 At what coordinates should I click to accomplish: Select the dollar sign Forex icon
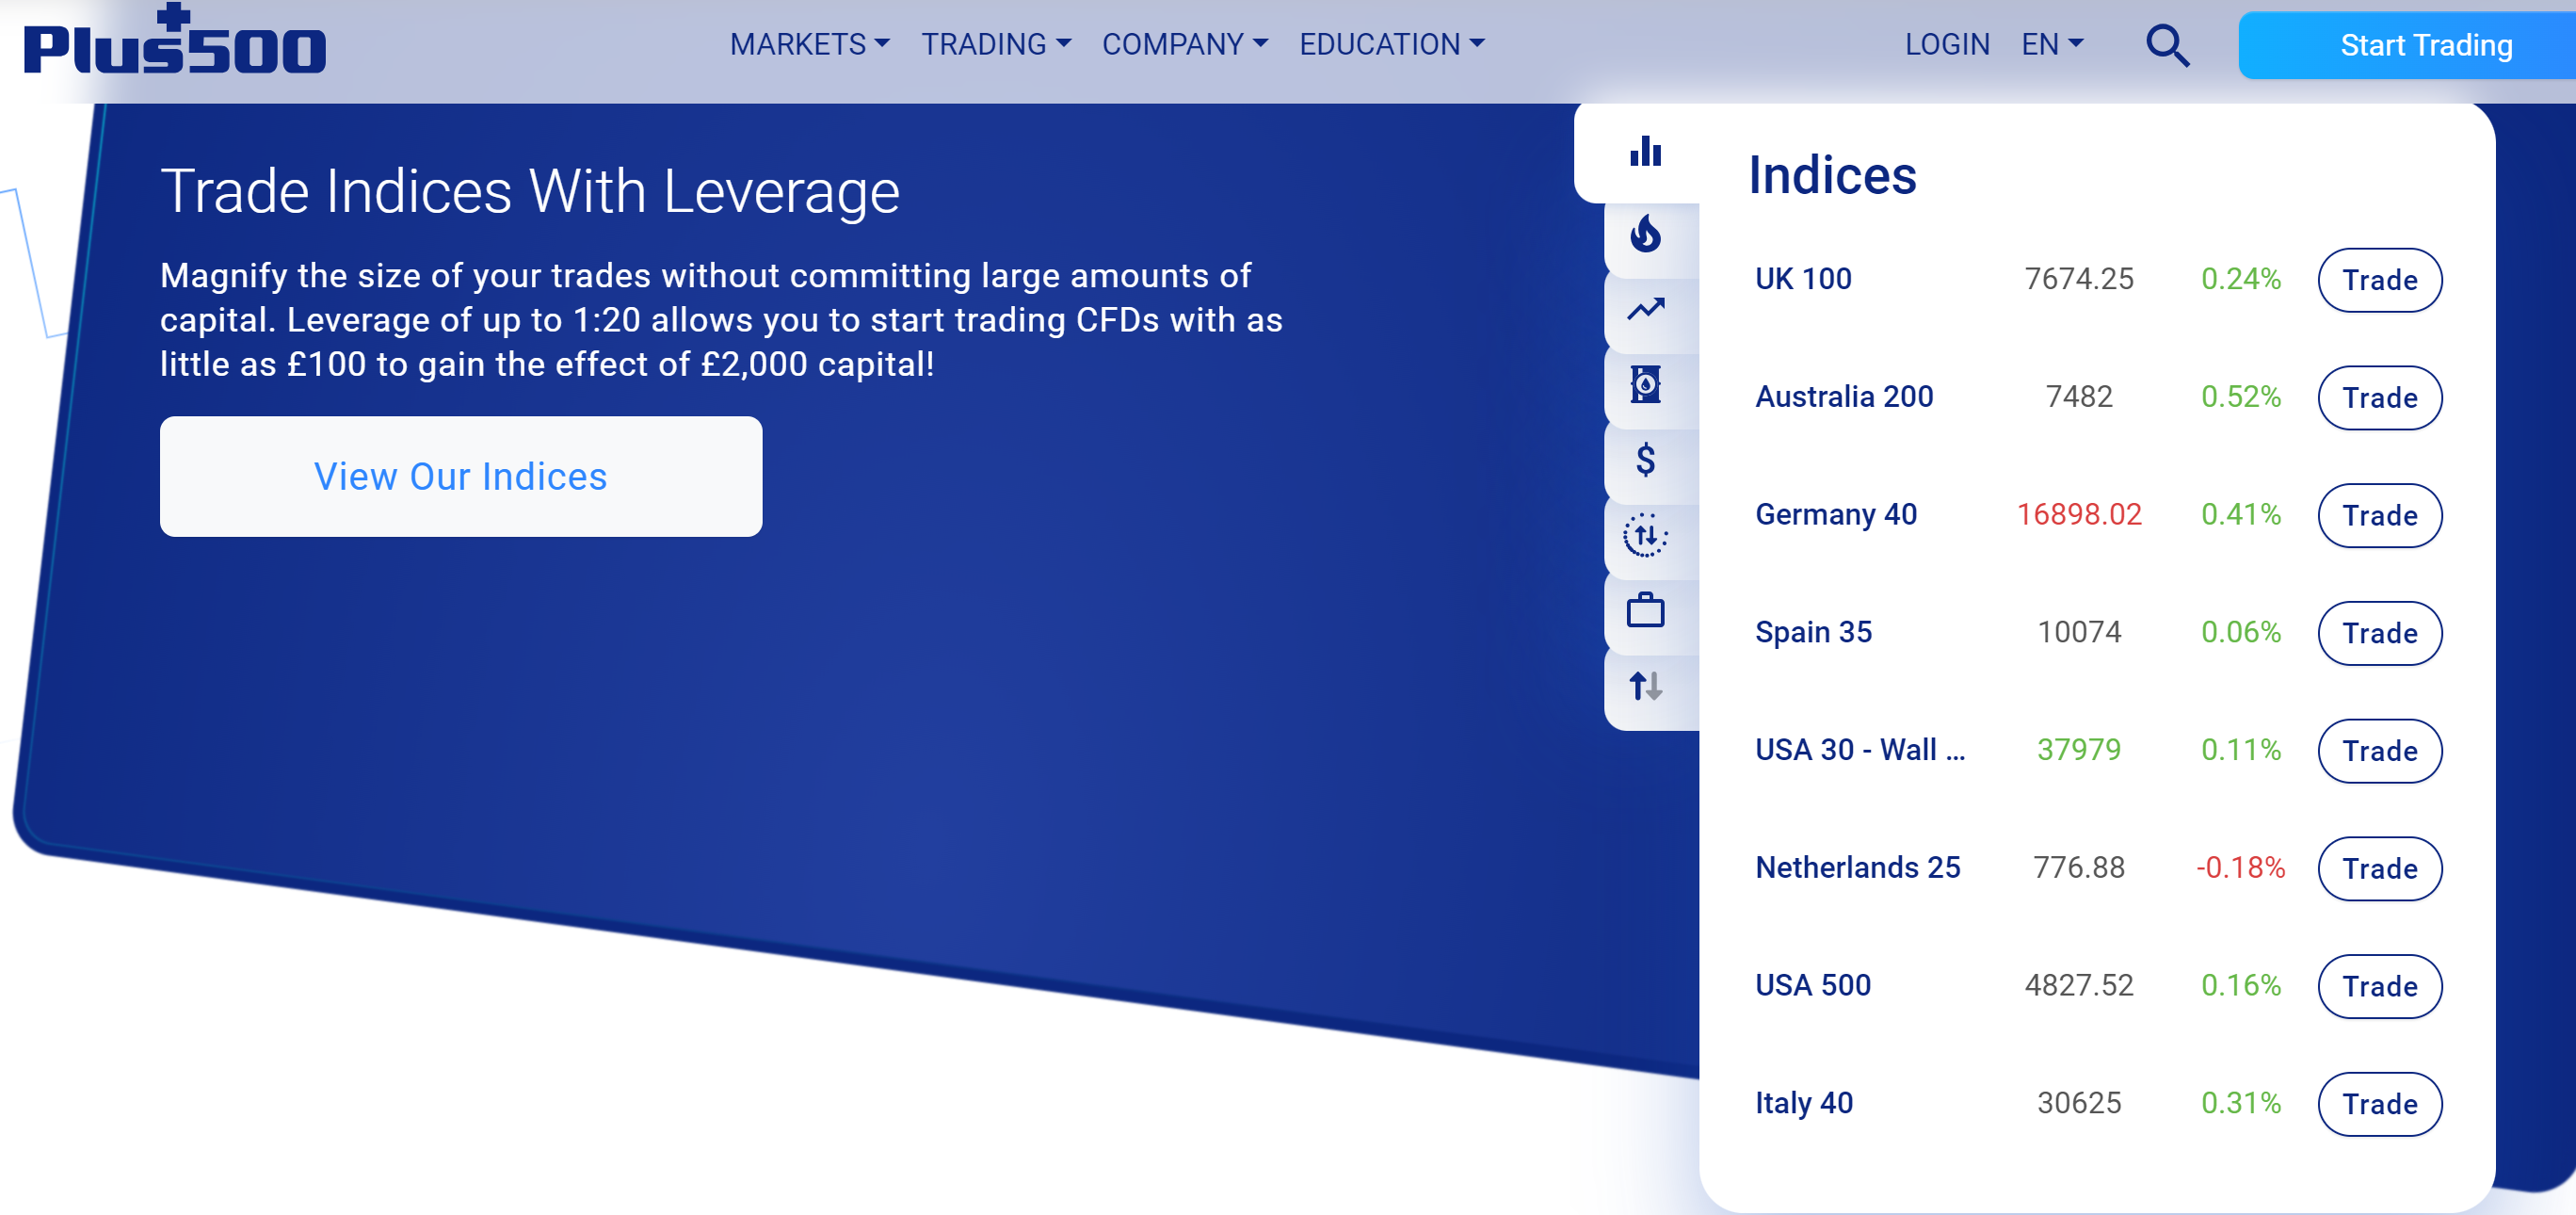coord(1645,460)
